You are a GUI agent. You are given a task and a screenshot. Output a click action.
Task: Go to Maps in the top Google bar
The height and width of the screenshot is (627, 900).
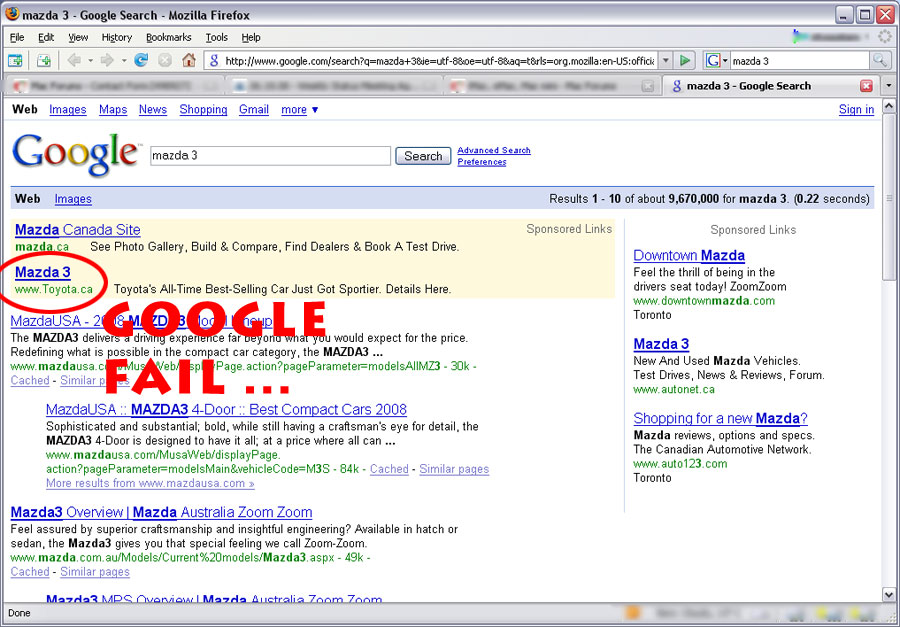[113, 110]
